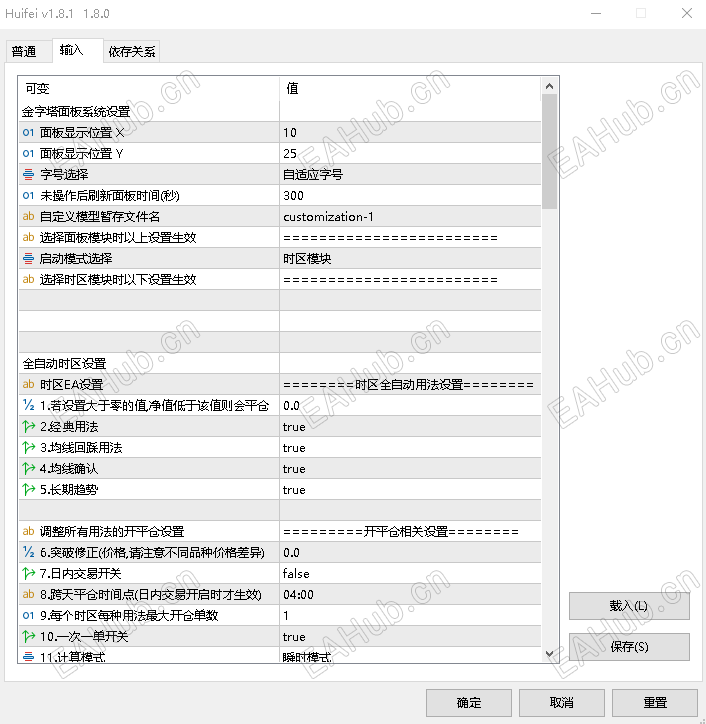Edit value 0.0 for 1.若设置大于零的值
706x724 pixels.
coord(410,405)
